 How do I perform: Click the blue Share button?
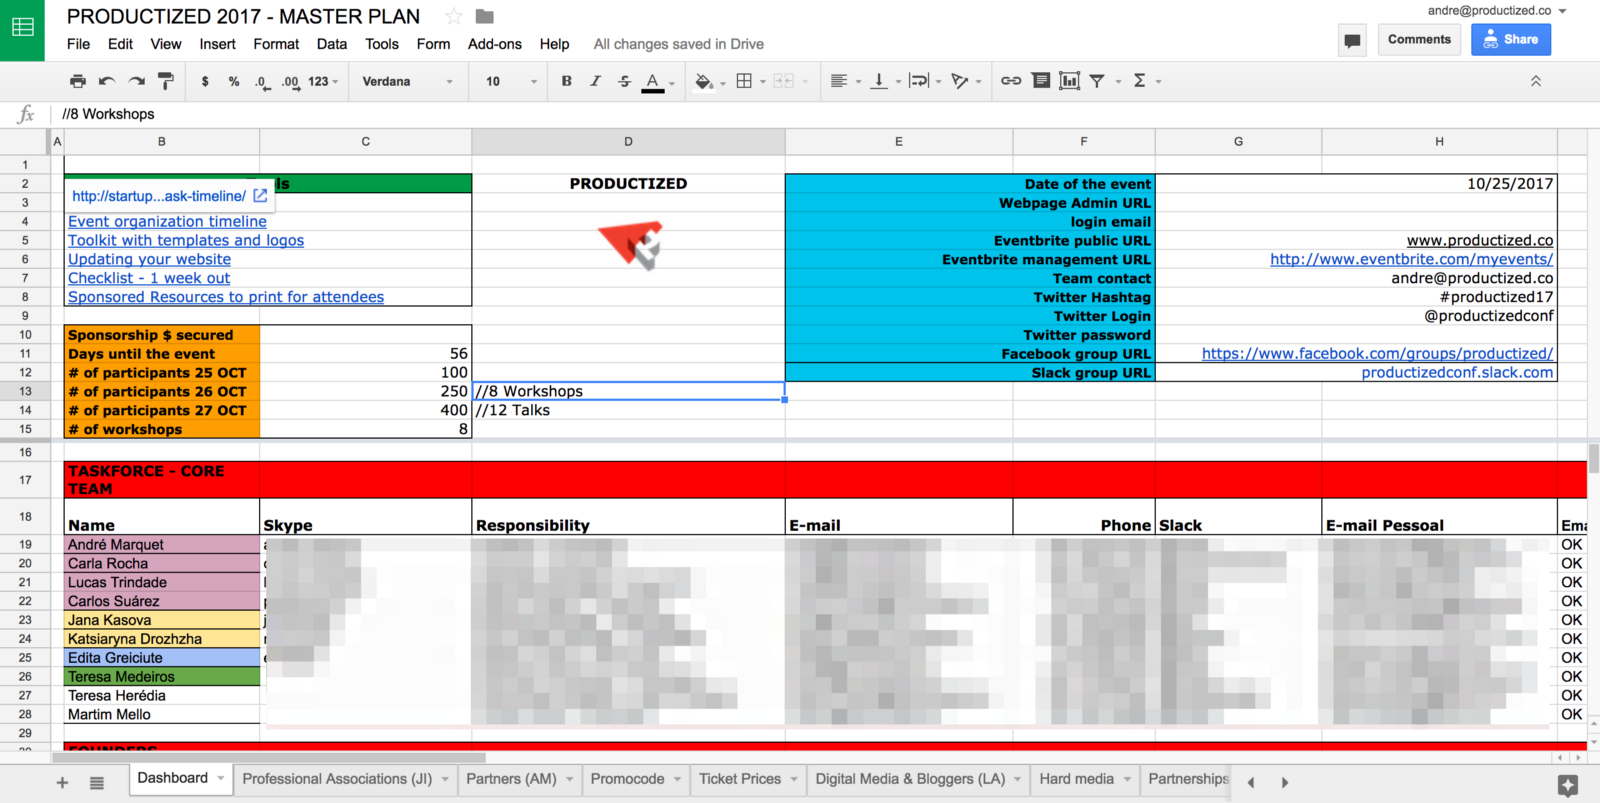[x=1511, y=39]
